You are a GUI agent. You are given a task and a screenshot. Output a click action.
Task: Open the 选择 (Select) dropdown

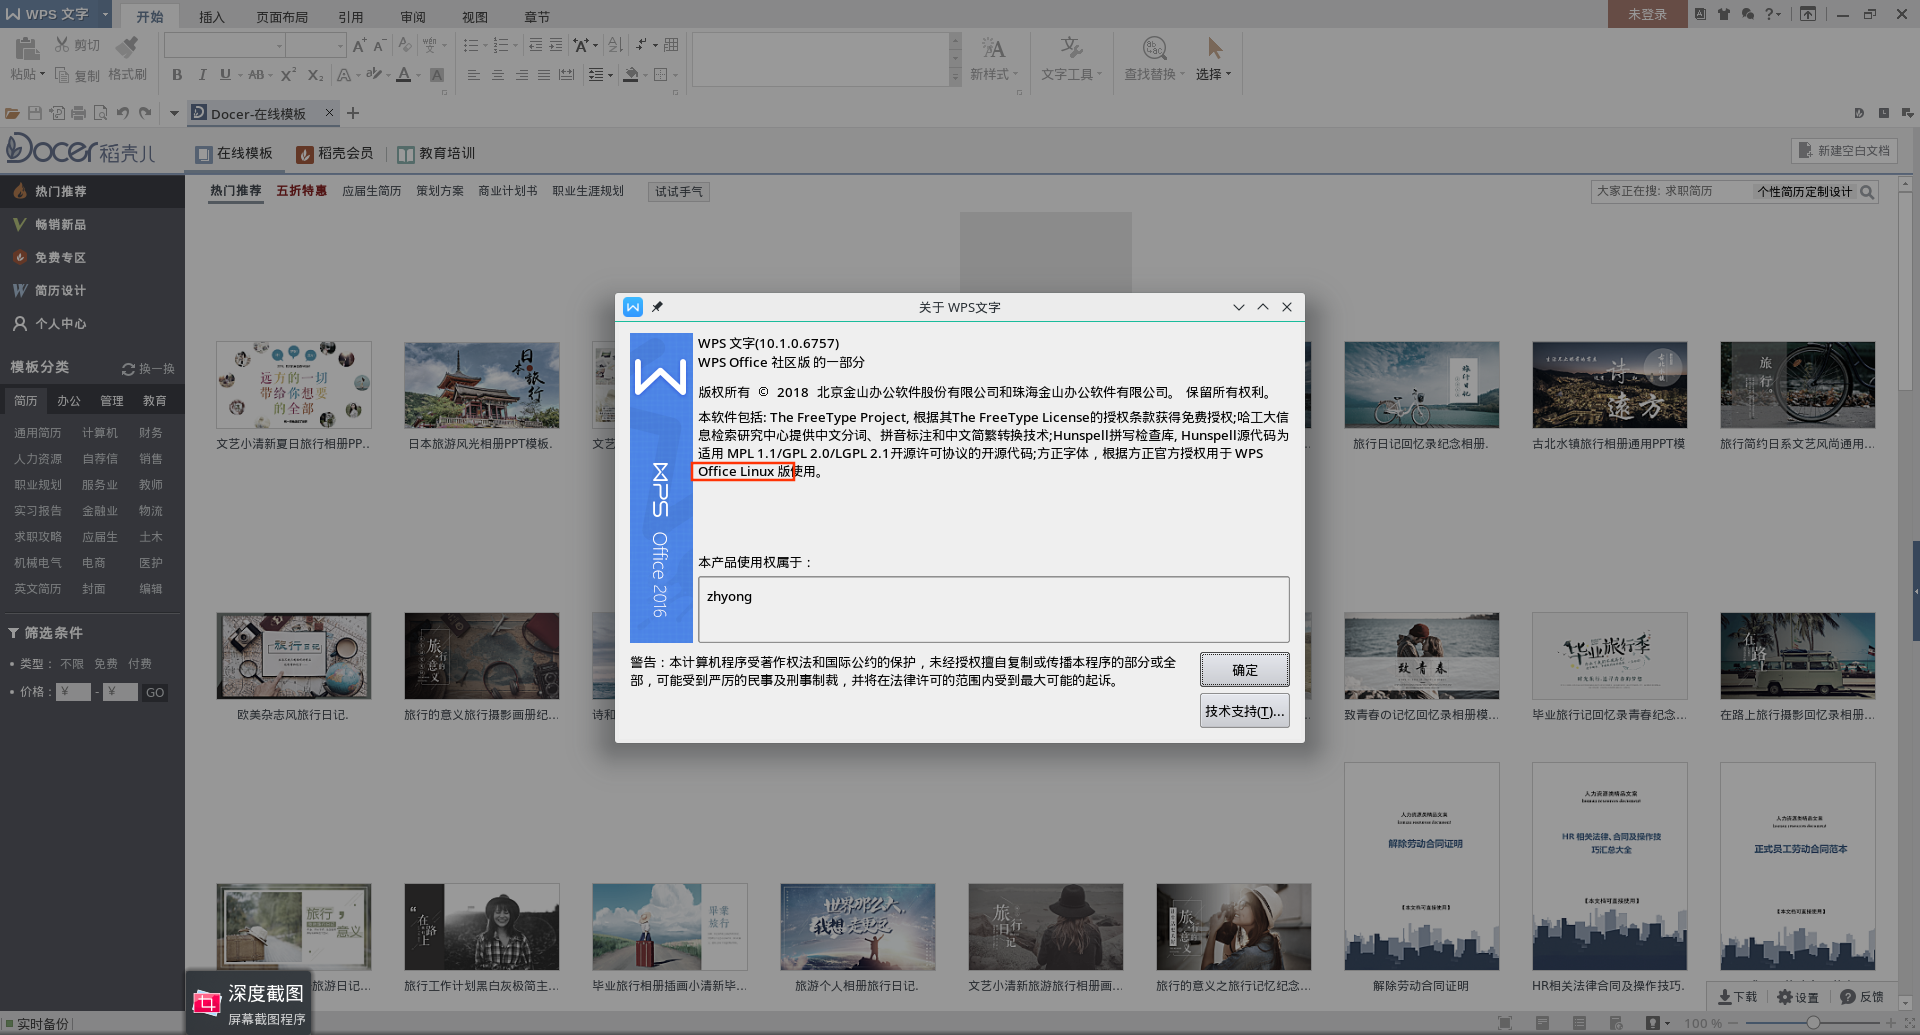tap(1213, 74)
